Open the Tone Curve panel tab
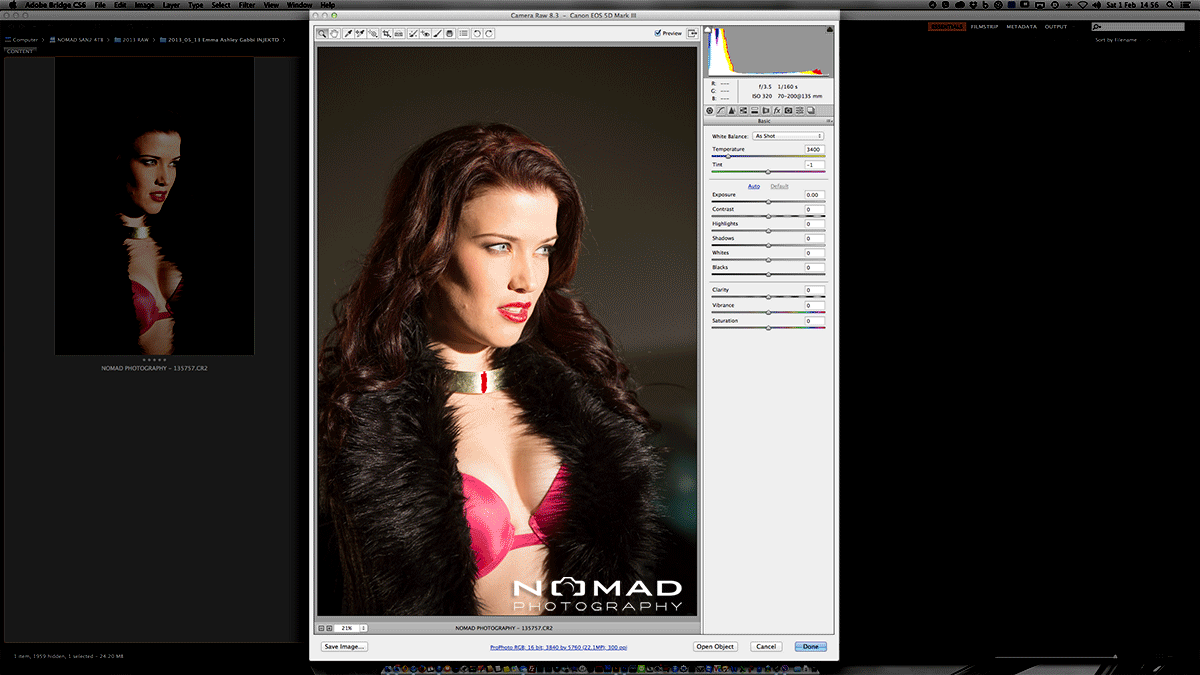The image size is (1200, 675). [x=721, y=110]
